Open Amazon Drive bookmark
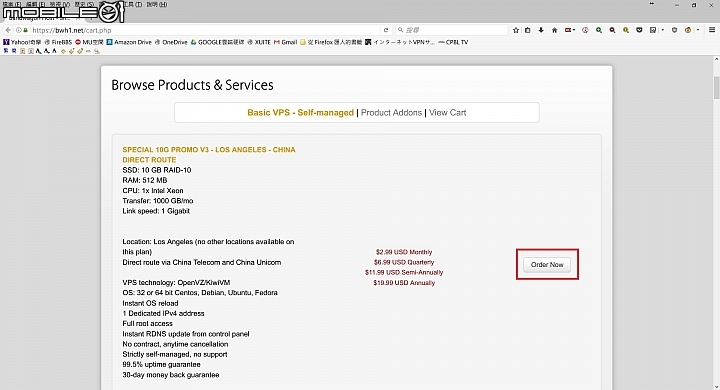This screenshot has width=720, height=390. pyautogui.click(x=129, y=42)
